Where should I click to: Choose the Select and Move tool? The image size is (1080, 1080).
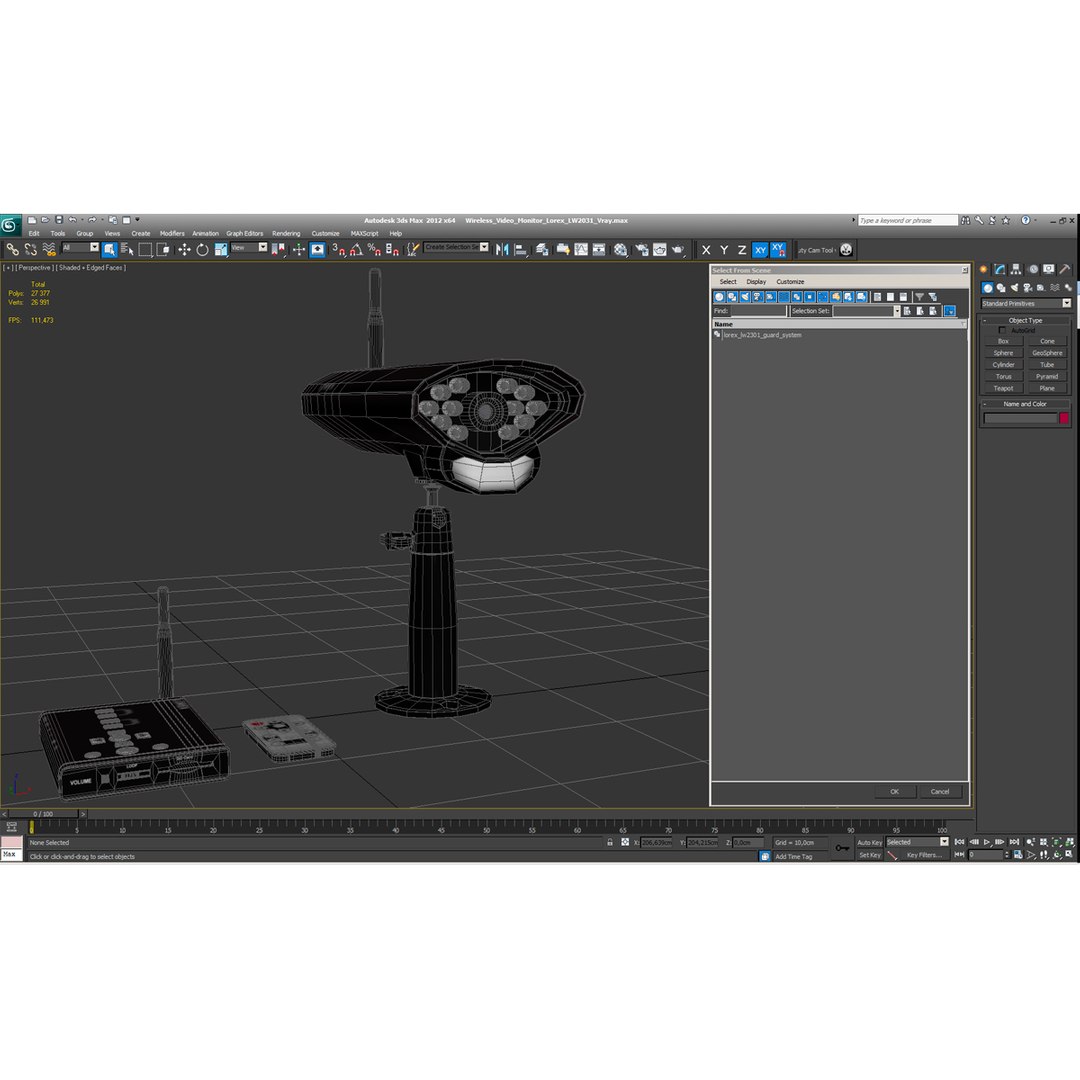(x=184, y=249)
